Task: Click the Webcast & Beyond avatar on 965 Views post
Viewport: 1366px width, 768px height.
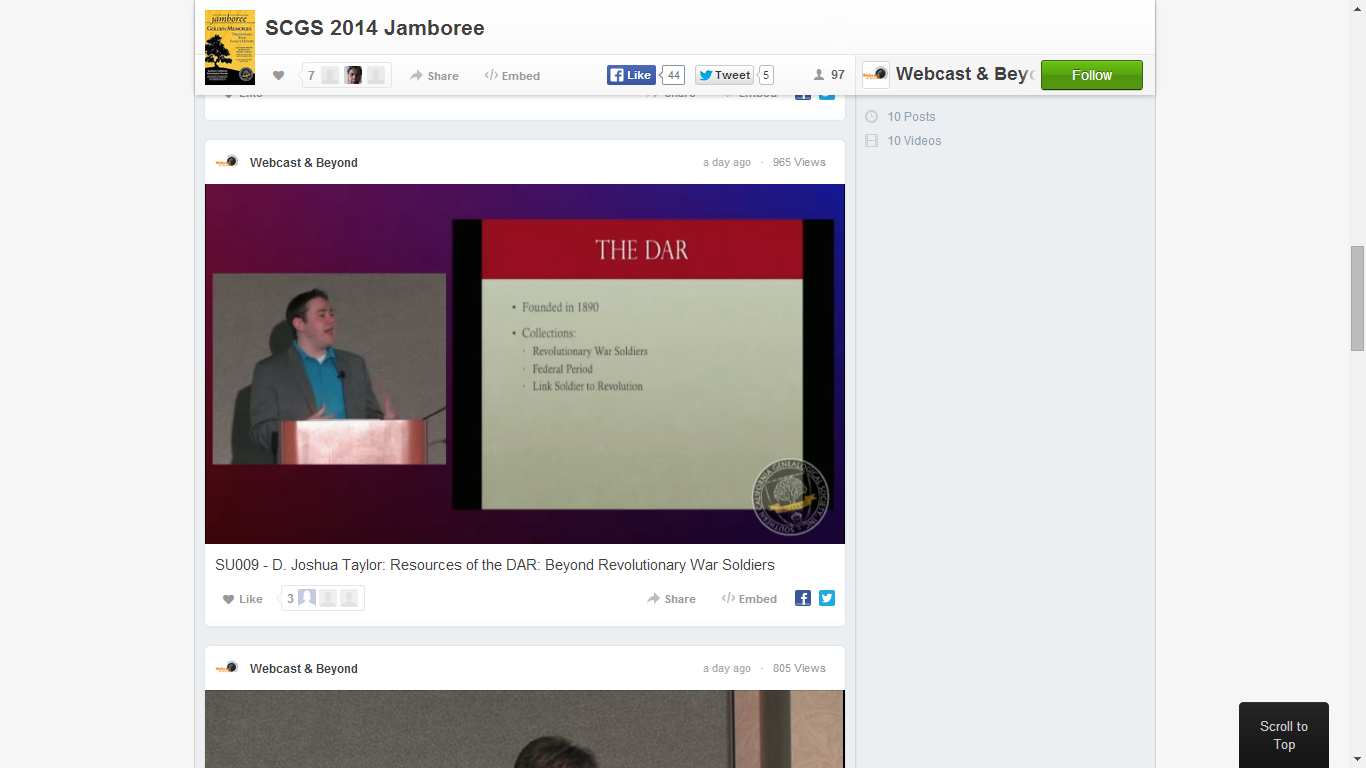Action: pos(227,162)
